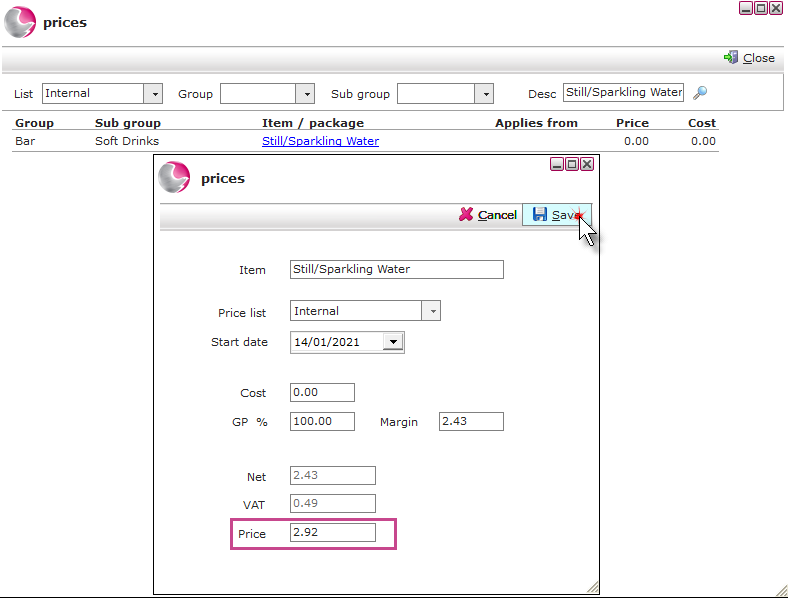Click the Applies from column header
788x598 pixels.
pyautogui.click(x=536, y=123)
